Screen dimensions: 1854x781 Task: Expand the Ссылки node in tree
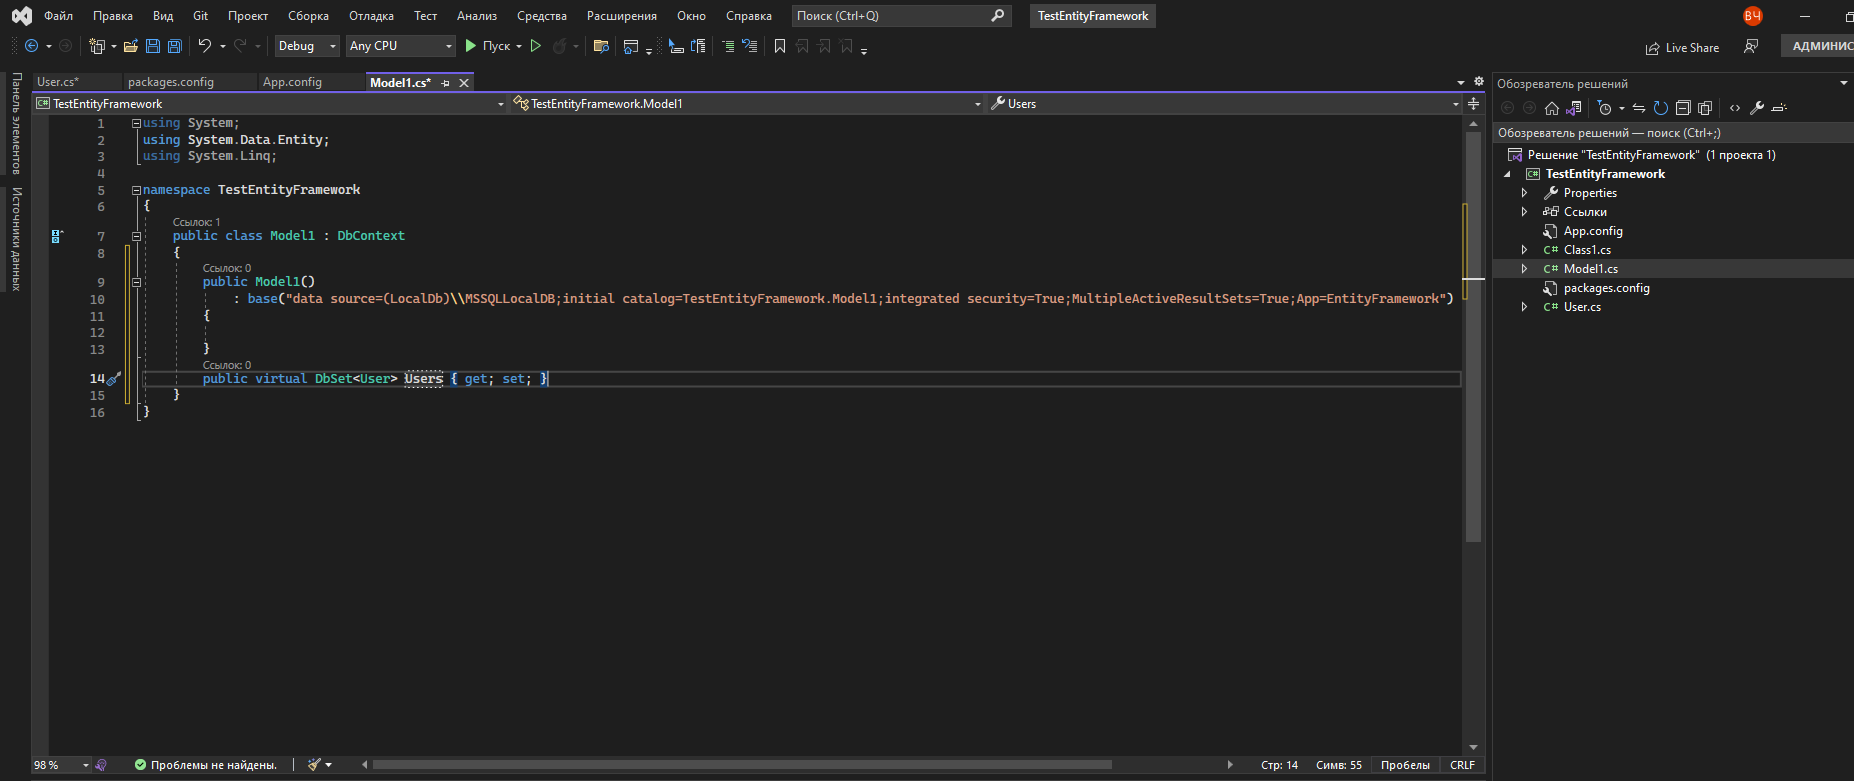[x=1524, y=212]
